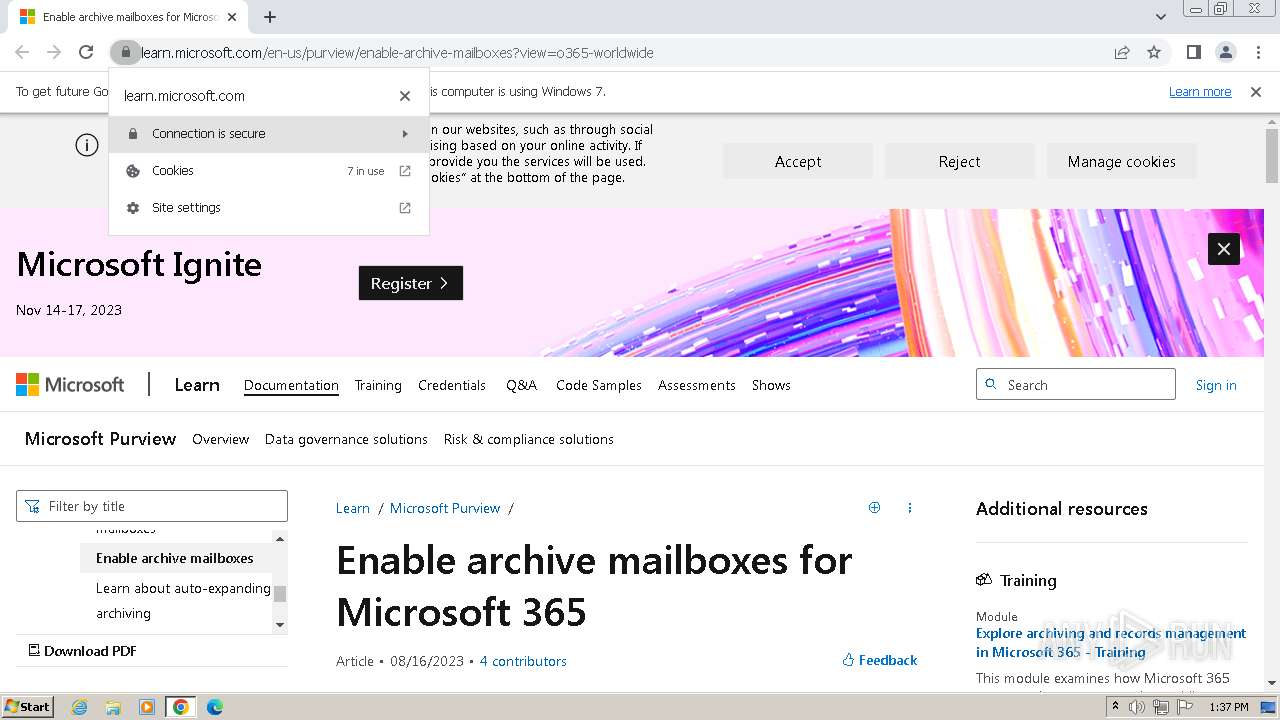Select the Training nav item

click(378, 385)
